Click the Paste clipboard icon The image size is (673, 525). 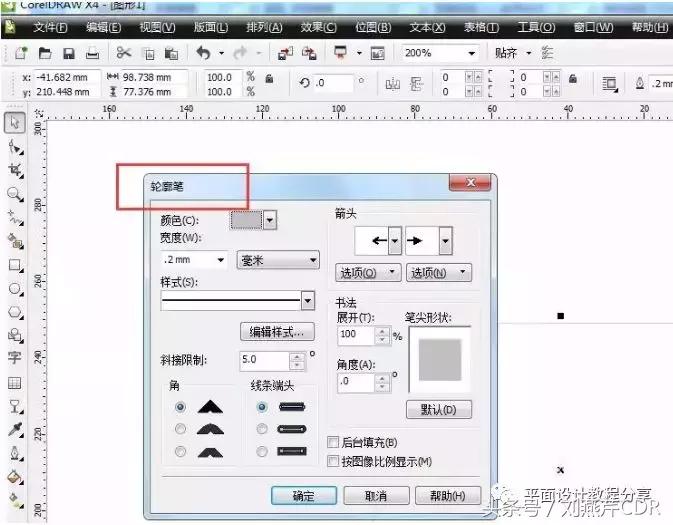[171, 54]
